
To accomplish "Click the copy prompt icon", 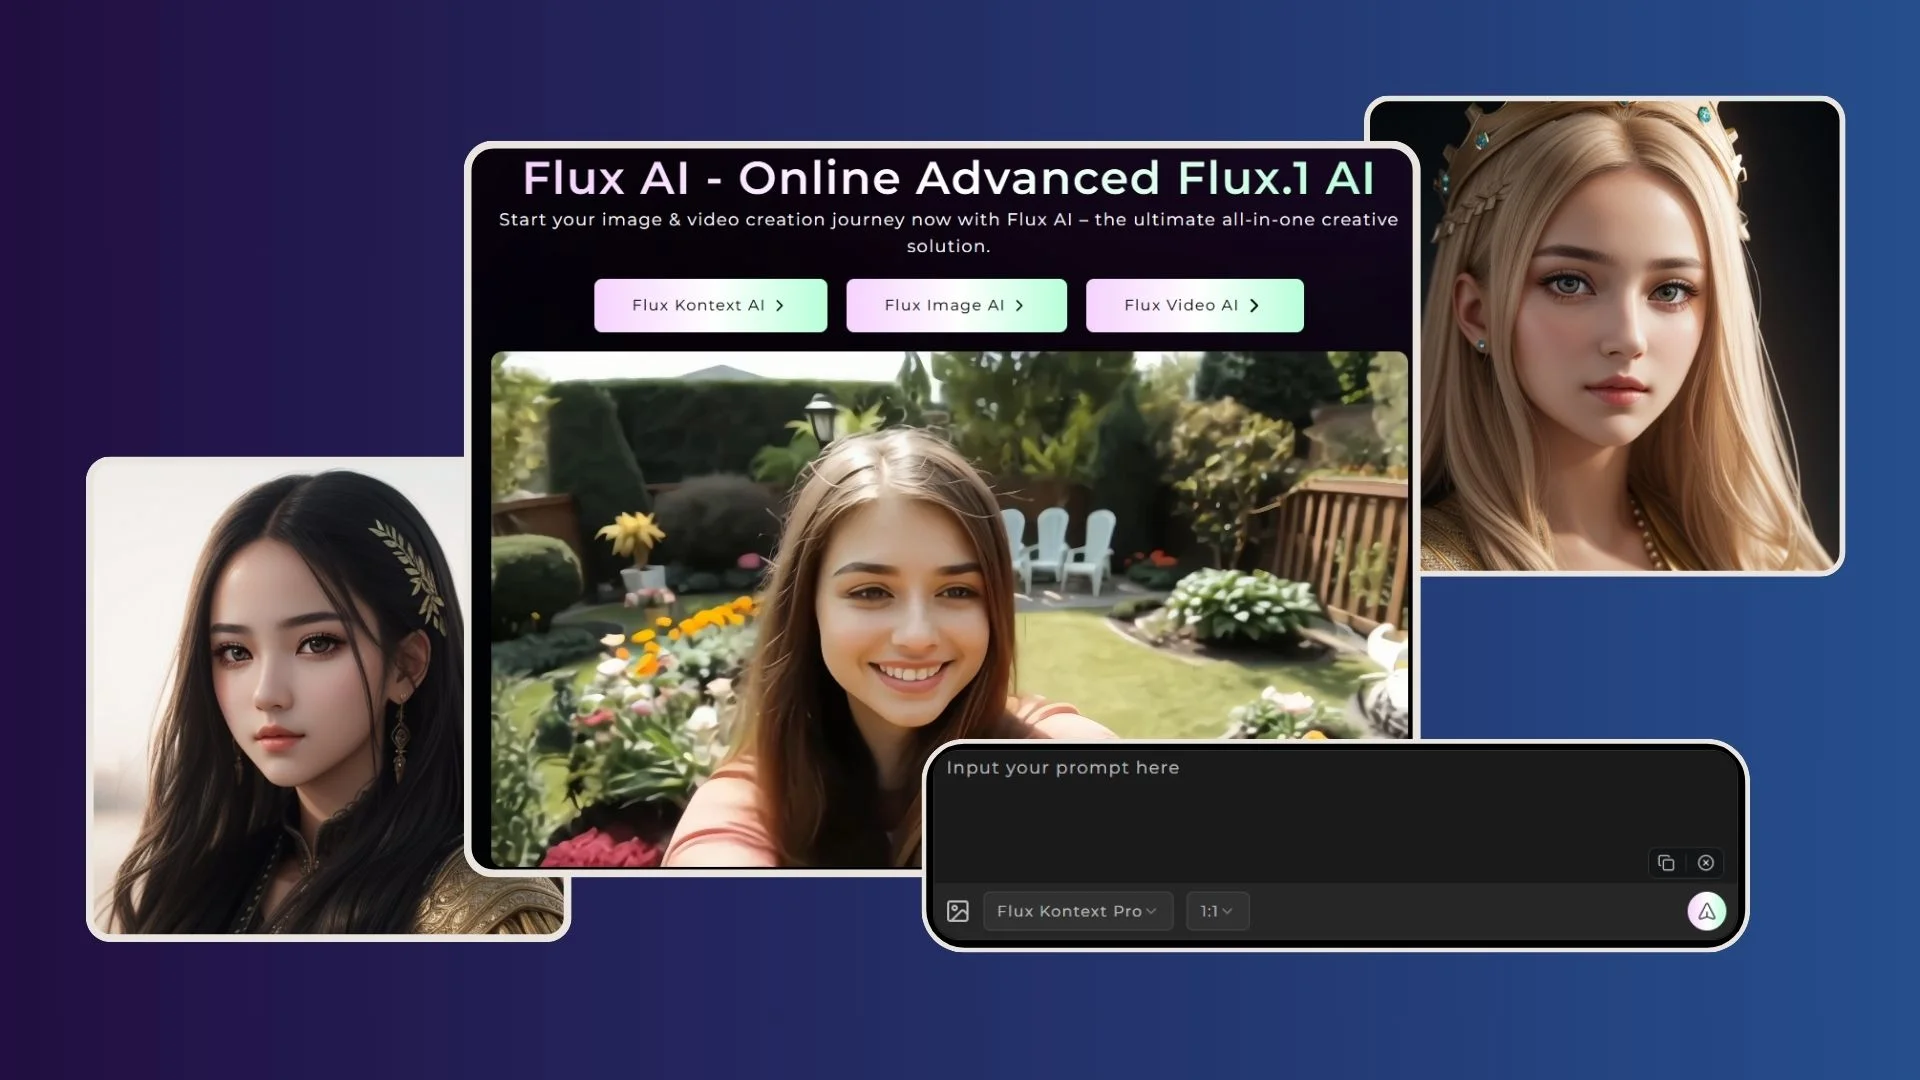I will point(1666,863).
